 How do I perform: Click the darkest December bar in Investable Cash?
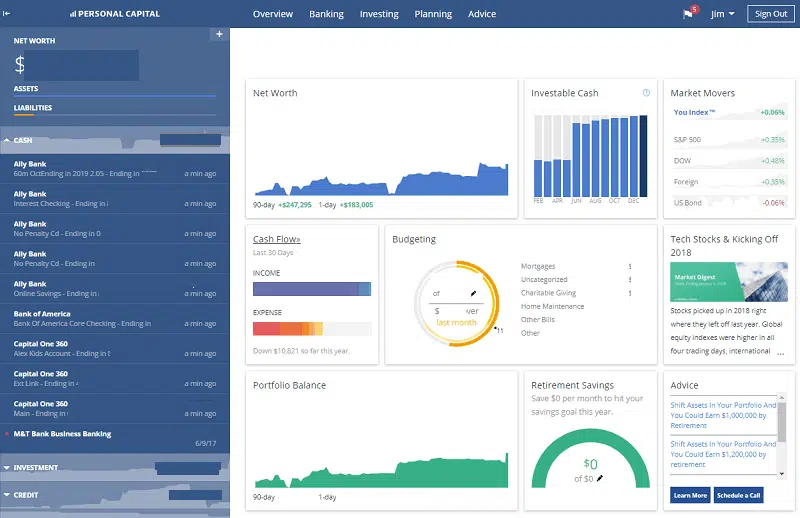(x=643, y=156)
